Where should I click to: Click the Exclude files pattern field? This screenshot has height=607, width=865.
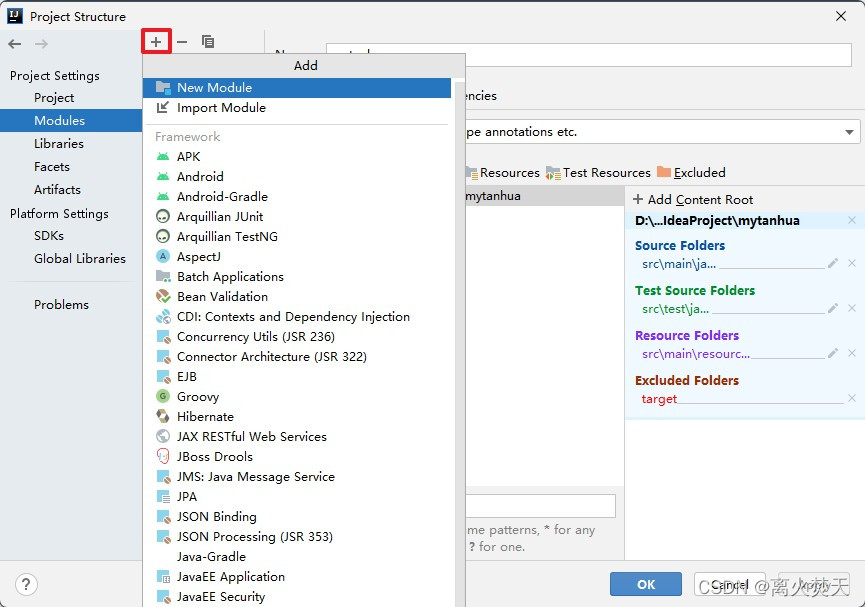coord(541,506)
